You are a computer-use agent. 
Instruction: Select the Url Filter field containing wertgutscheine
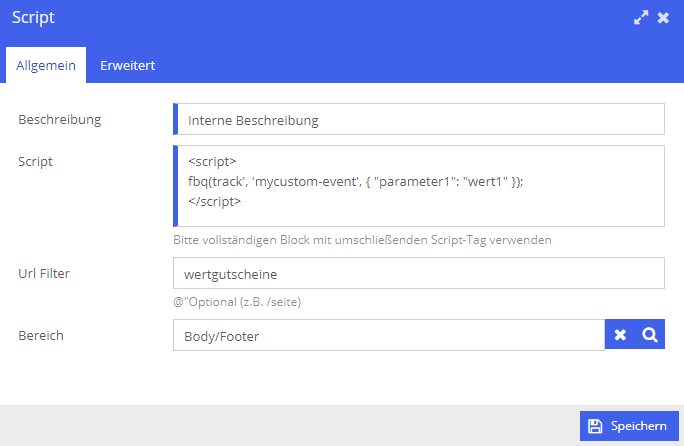click(419, 273)
